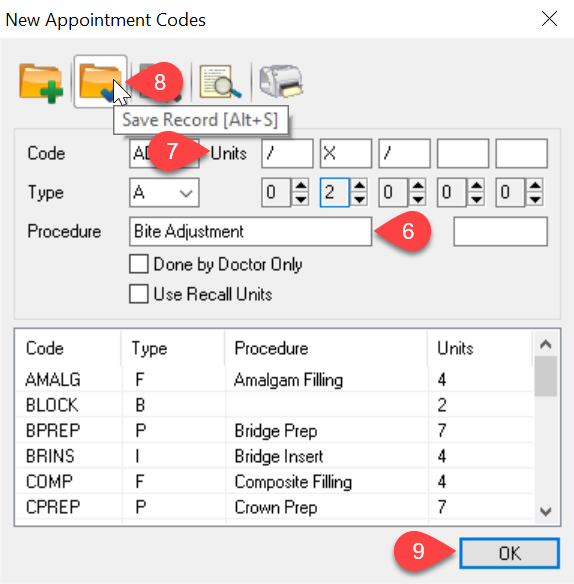Select the AMALG code row
The image size is (574, 584).
pyautogui.click(x=274, y=380)
